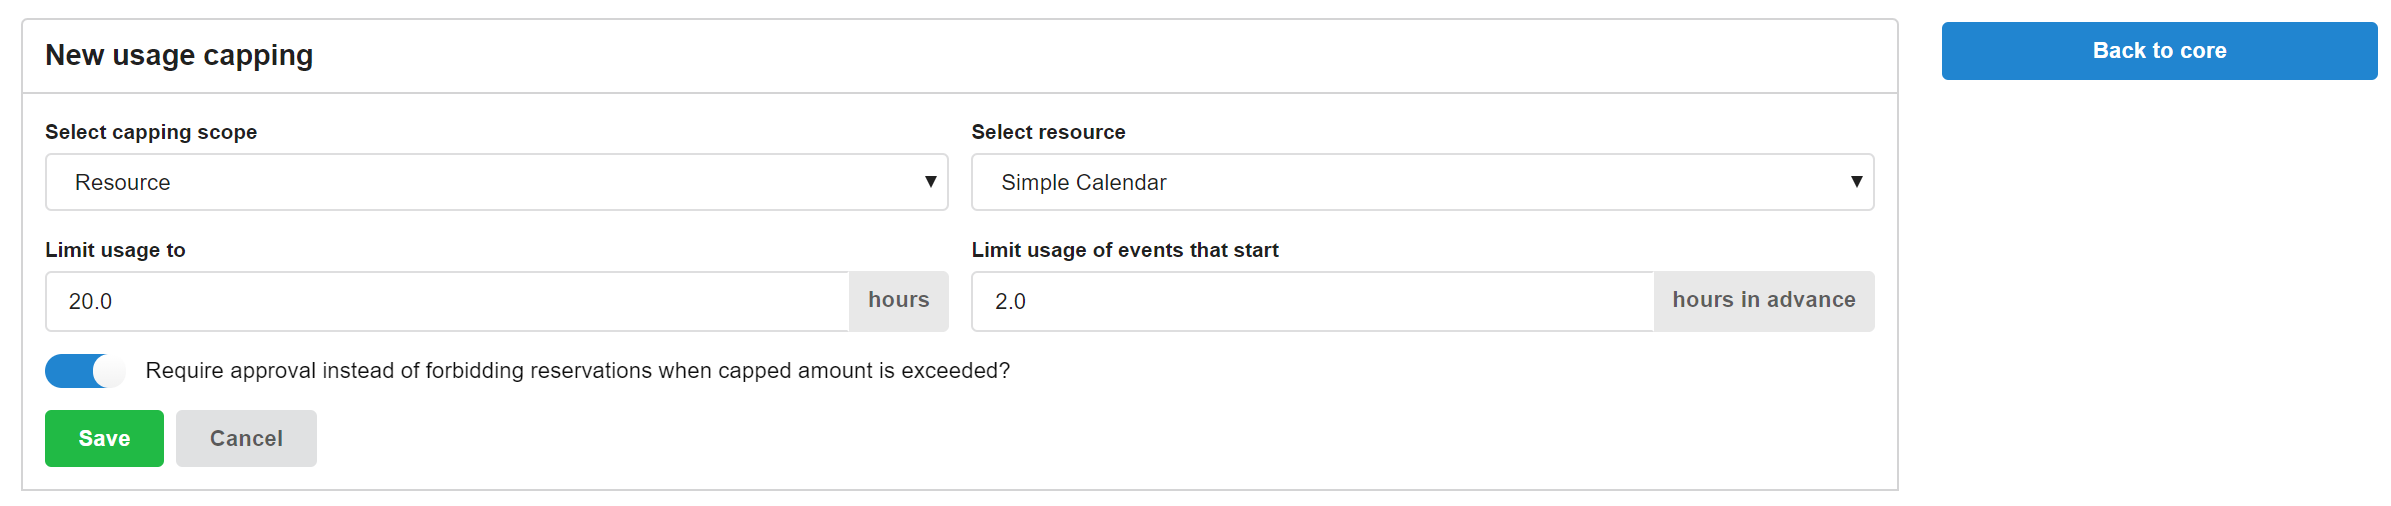Click the 'New usage capping' panel heading
The height and width of the screenshot is (506, 2391).
179,56
